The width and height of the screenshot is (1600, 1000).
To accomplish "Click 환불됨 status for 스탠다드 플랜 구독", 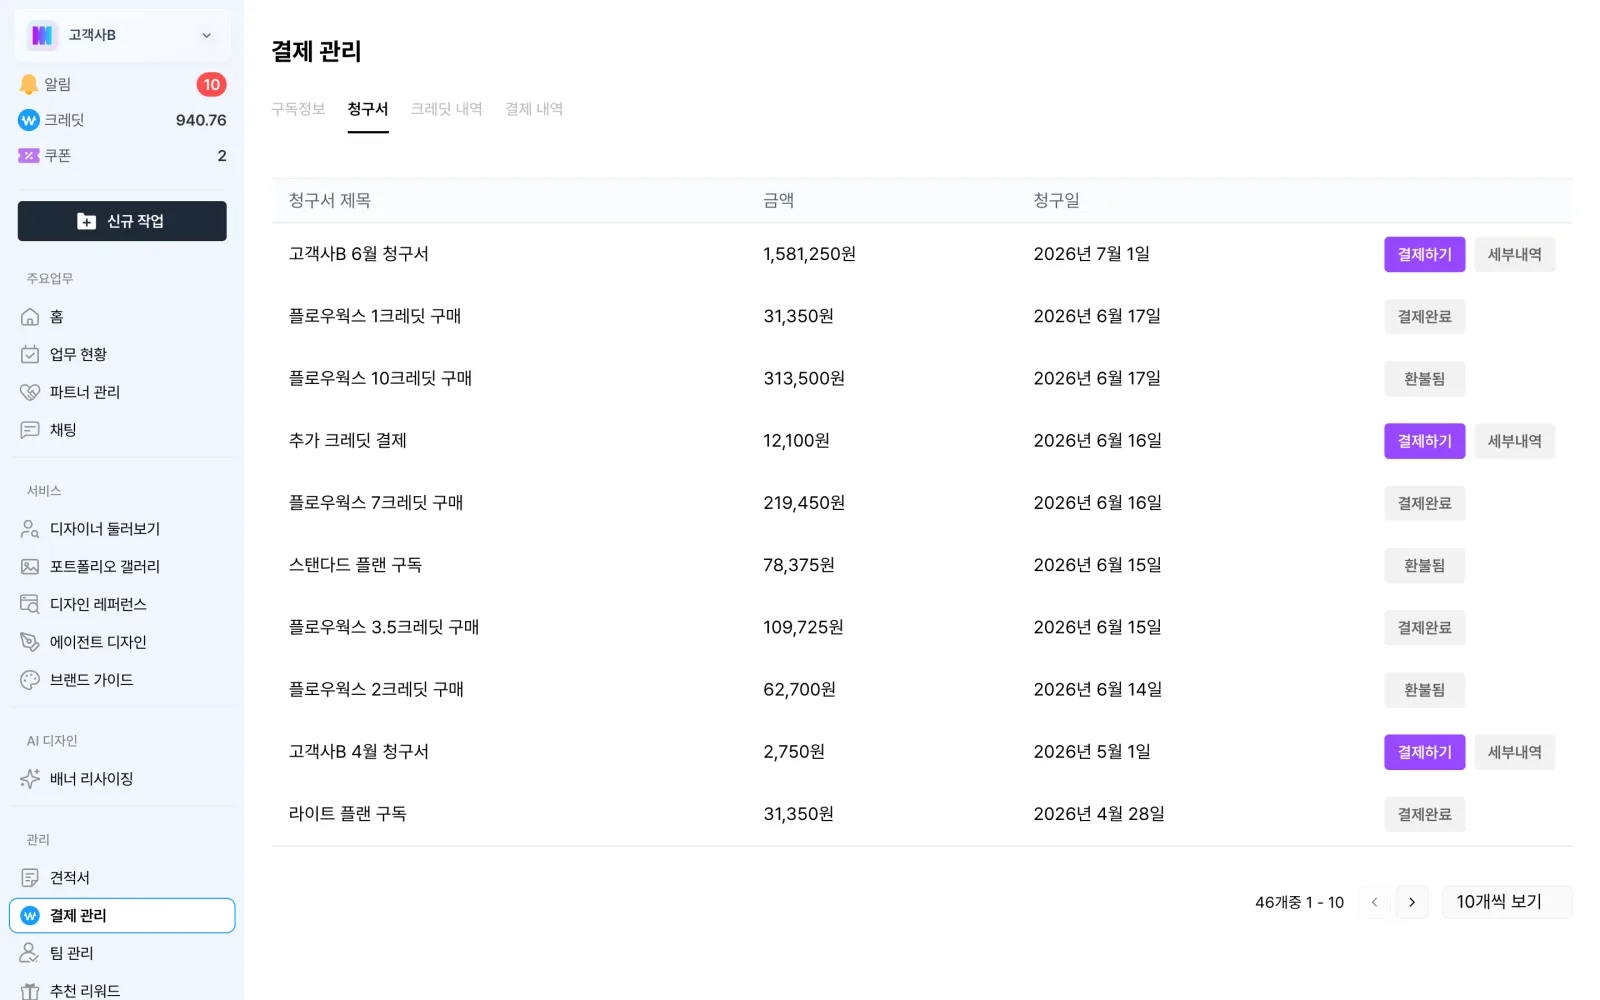I will (1424, 566).
